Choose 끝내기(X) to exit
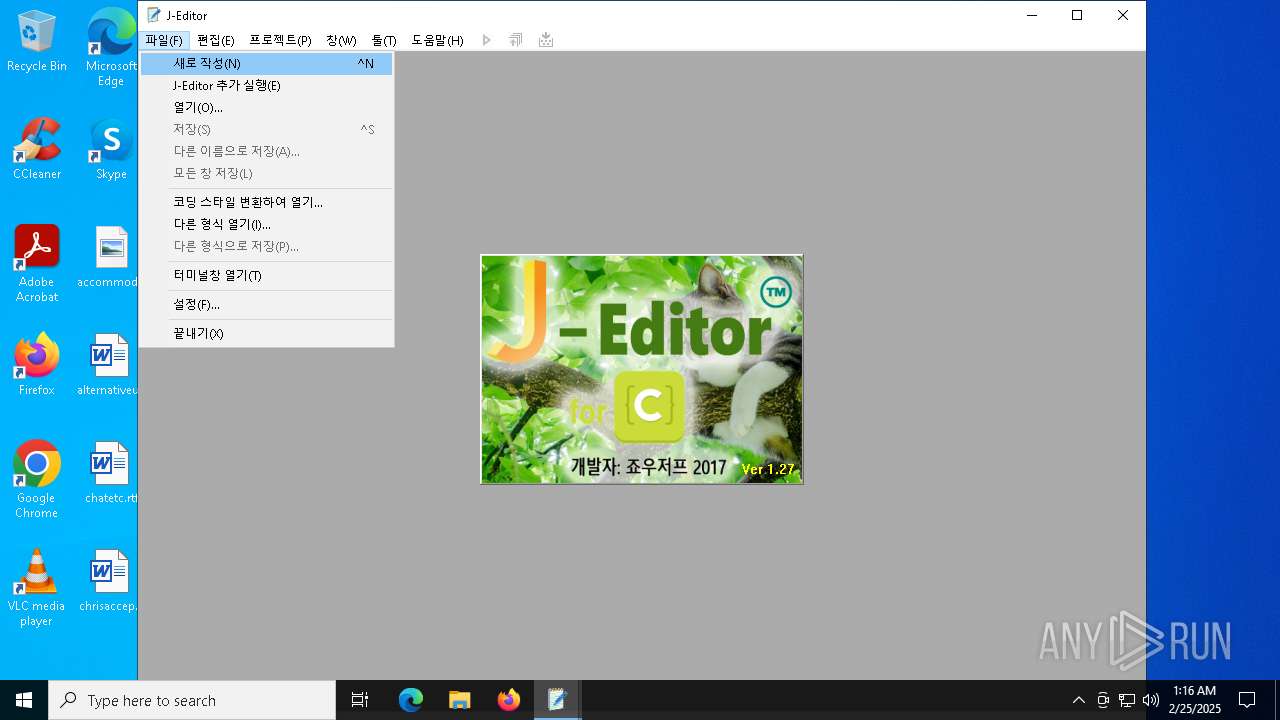1280x720 pixels. tap(266, 333)
